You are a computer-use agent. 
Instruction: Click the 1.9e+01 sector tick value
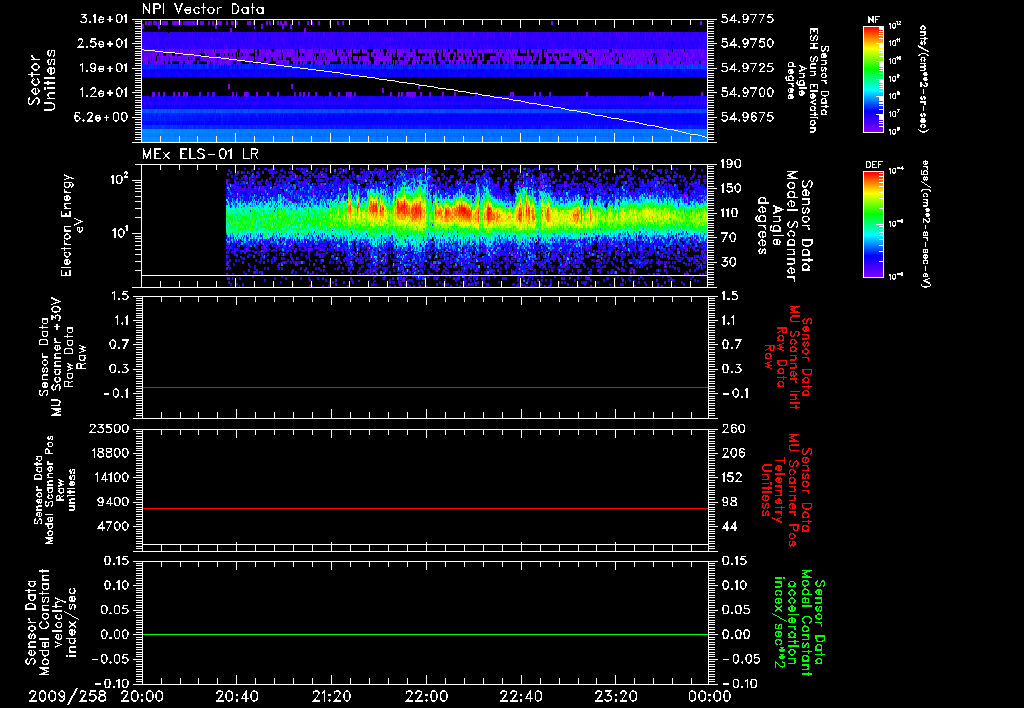coord(103,68)
